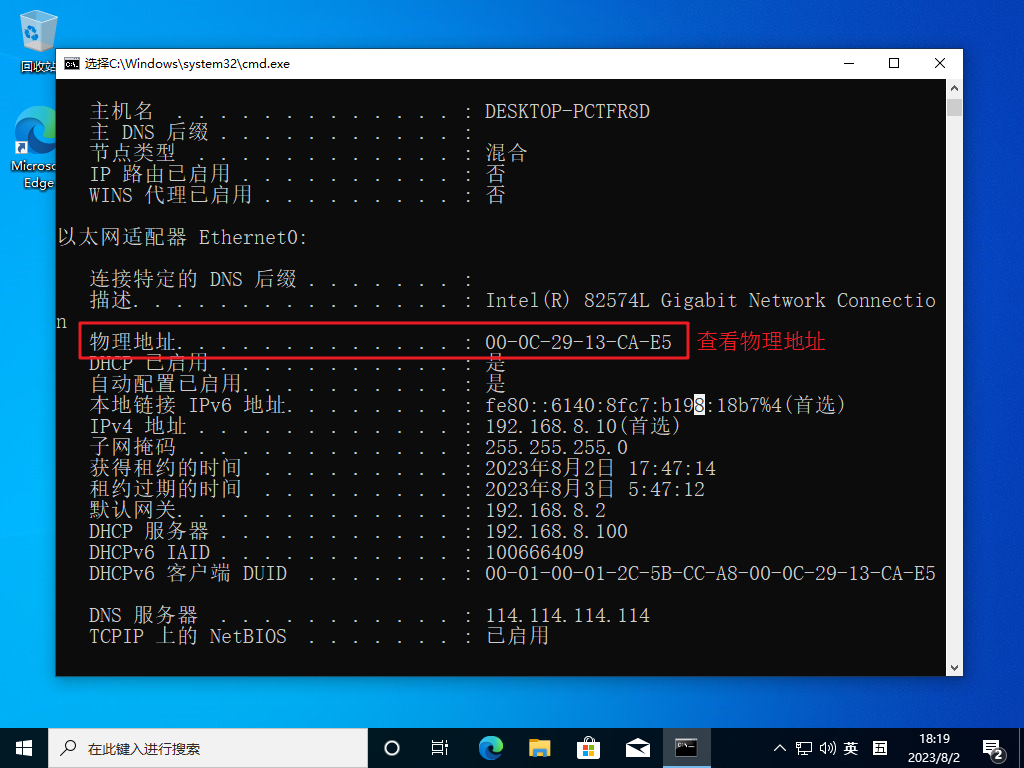Open the notification center icon
Image resolution: width=1024 pixels, height=768 pixels.
click(x=994, y=750)
